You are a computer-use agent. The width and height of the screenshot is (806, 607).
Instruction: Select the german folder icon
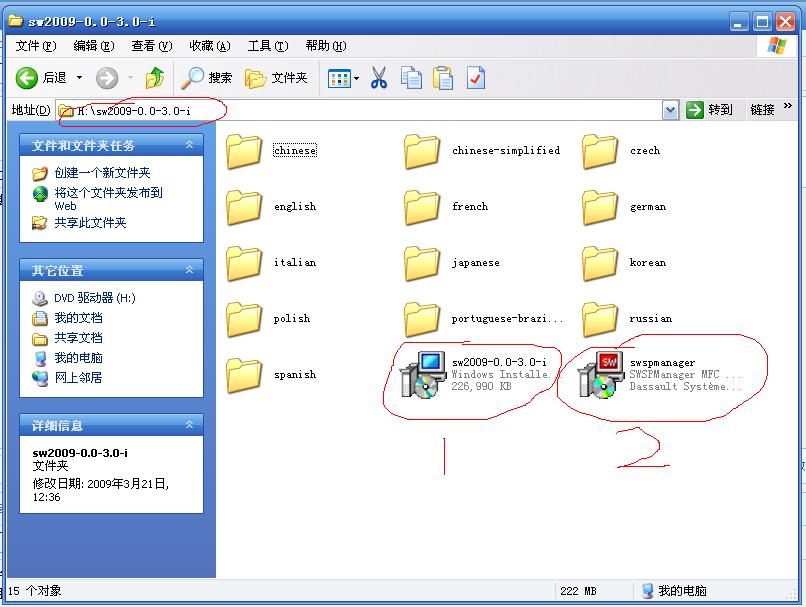coord(600,208)
